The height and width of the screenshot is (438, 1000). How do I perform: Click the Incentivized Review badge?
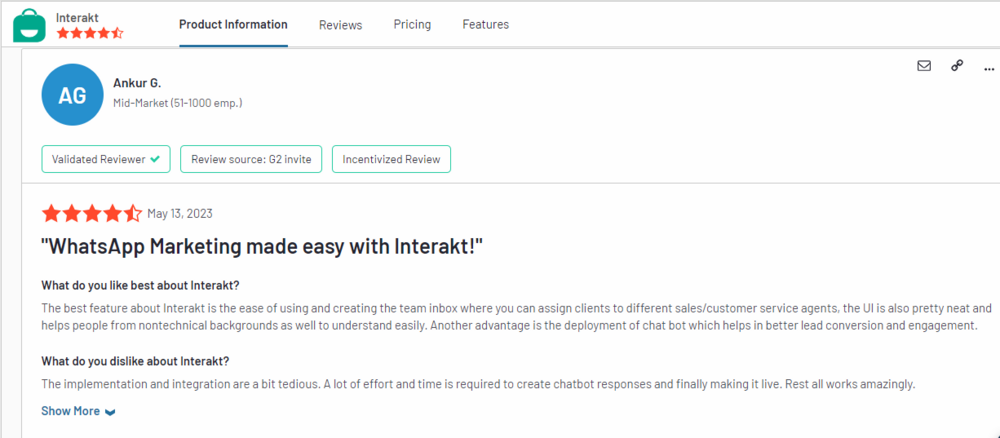391,159
